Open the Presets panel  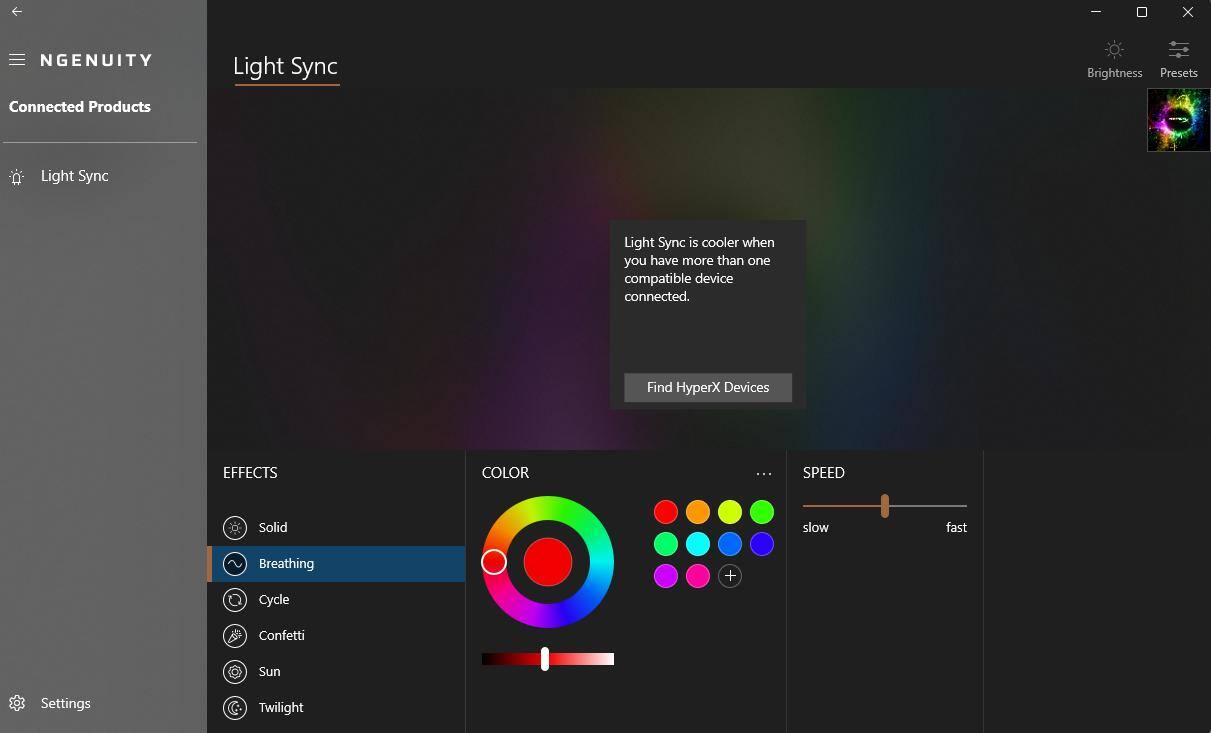(x=1178, y=59)
